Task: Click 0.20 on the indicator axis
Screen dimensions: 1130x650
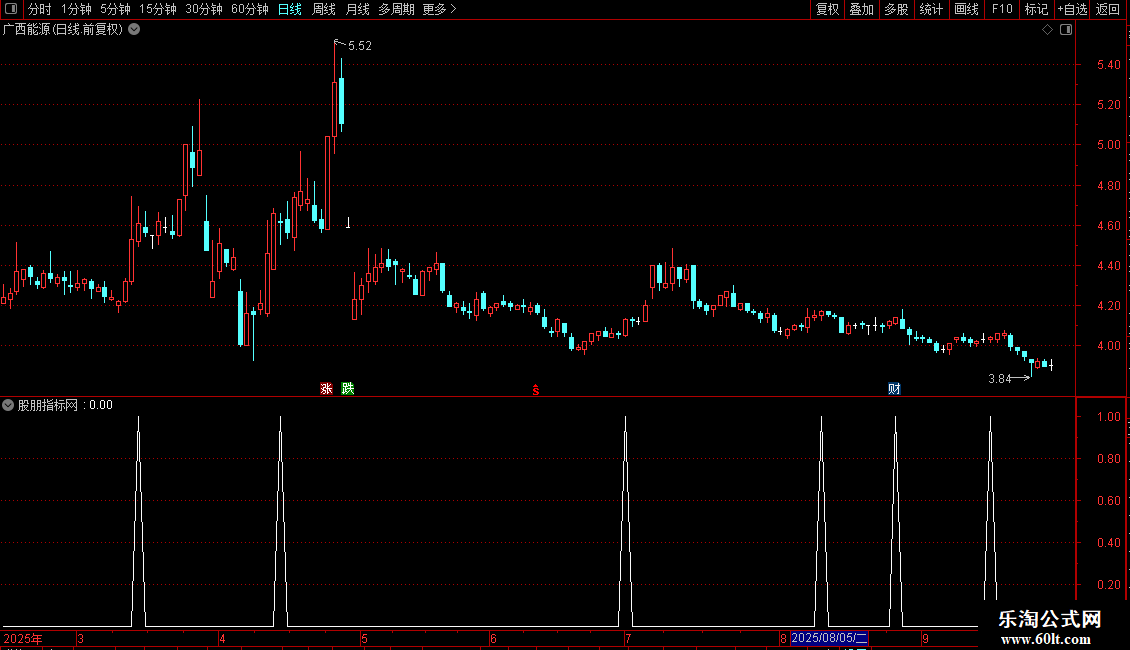Action: (1108, 584)
